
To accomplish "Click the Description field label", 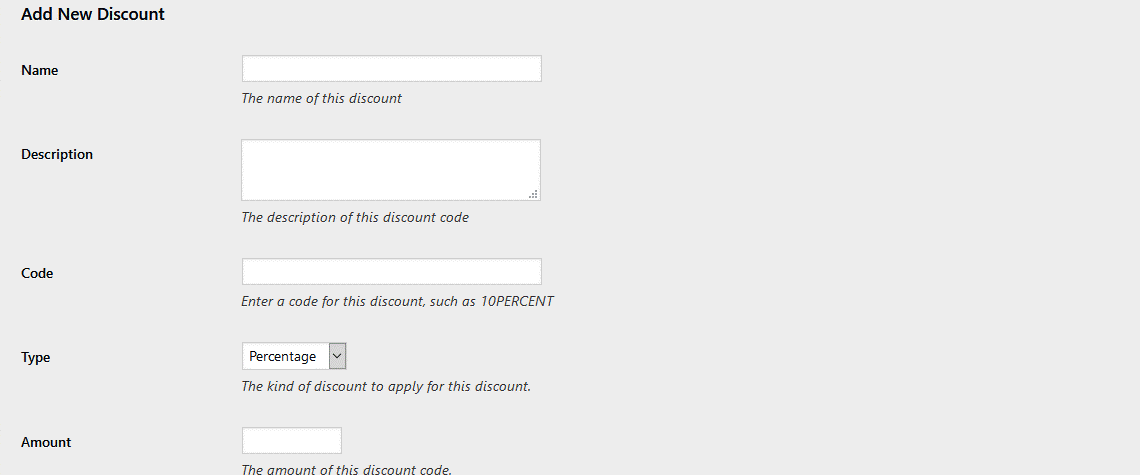I will (x=57, y=154).
